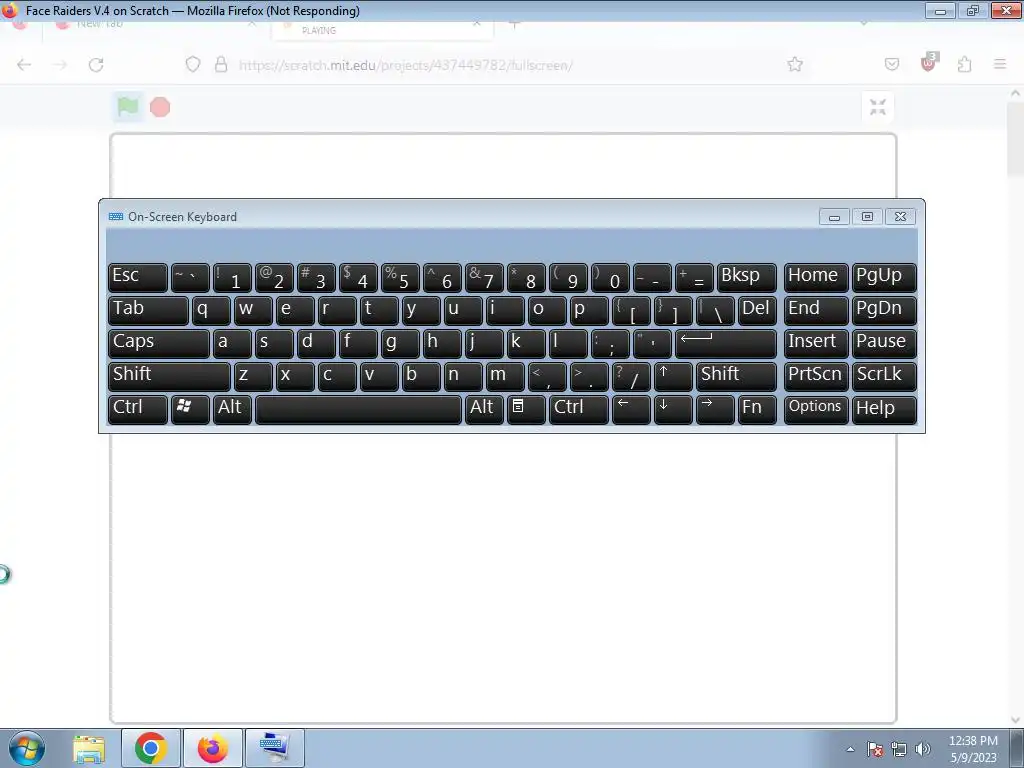
Task: Click the Save to Pocket icon
Action: [891, 64]
